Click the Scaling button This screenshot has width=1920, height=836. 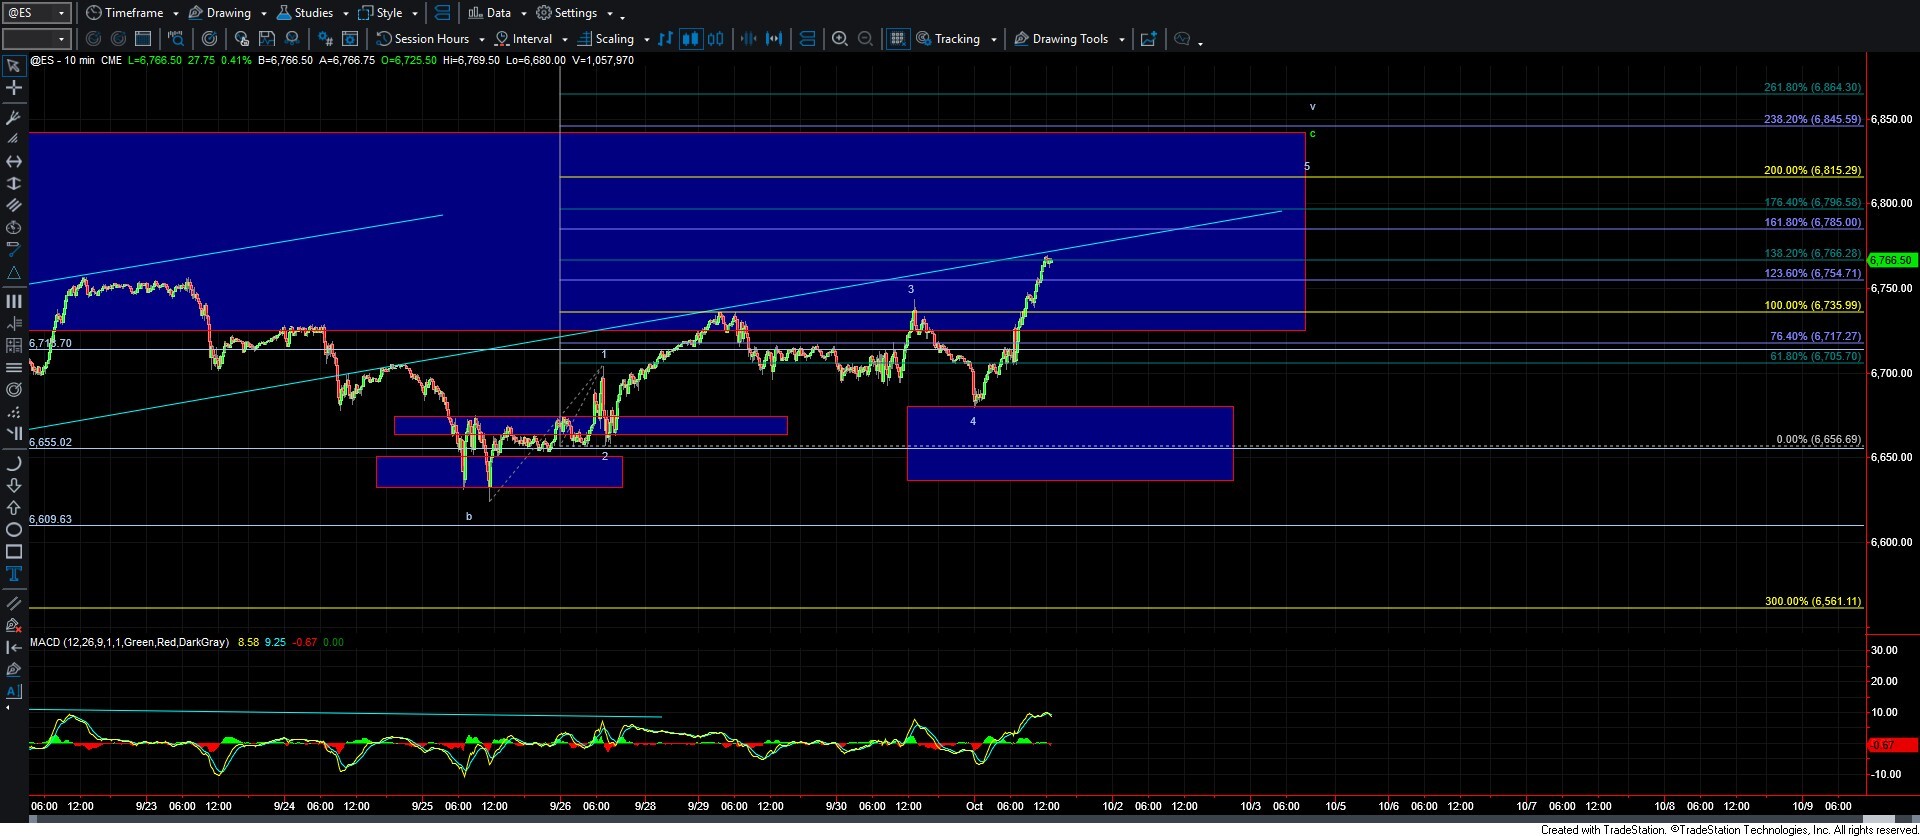pyautogui.click(x=613, y=39)
